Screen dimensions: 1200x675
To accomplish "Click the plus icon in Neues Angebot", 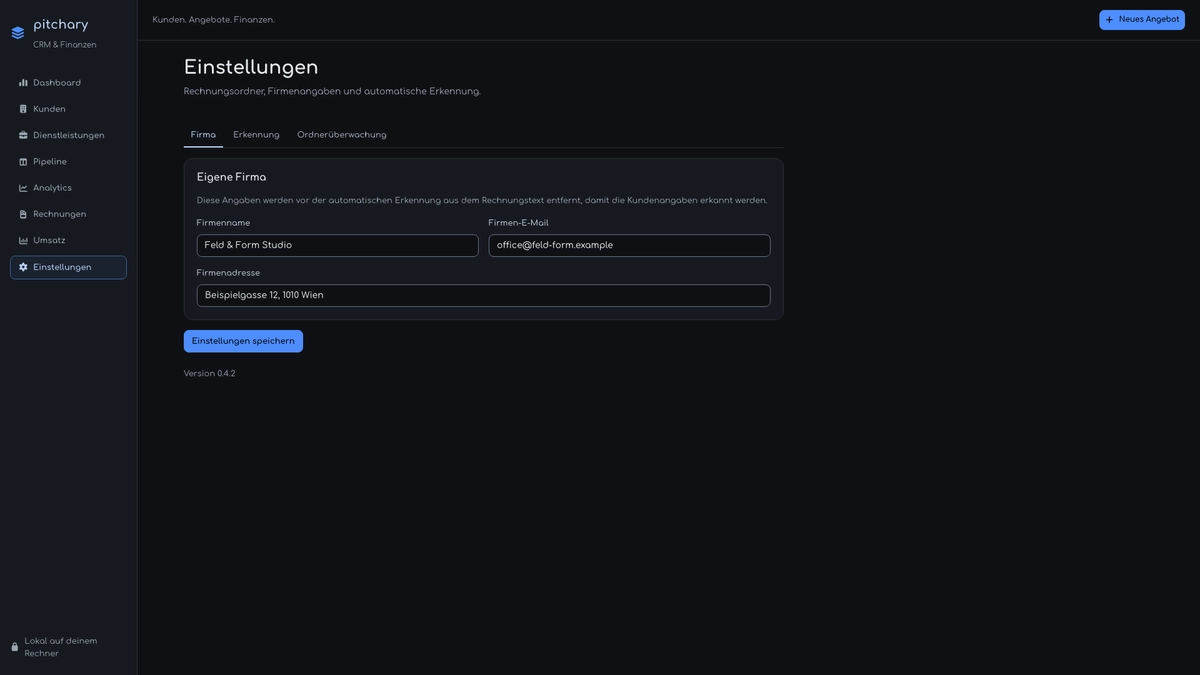I will tap(1109, 20).
